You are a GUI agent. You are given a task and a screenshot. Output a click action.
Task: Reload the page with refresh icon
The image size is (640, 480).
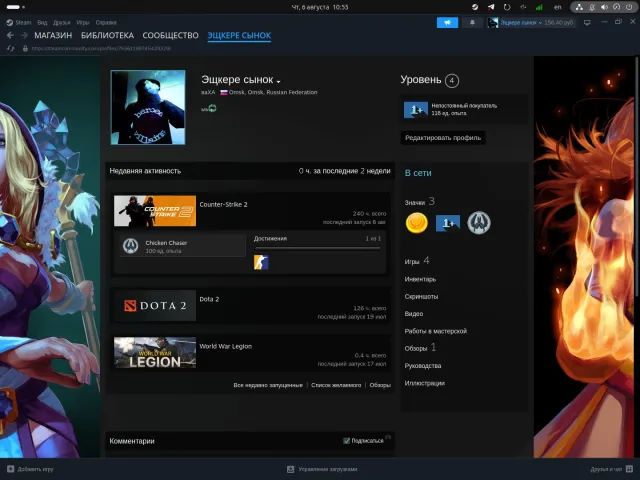click(x=10, y=48)
